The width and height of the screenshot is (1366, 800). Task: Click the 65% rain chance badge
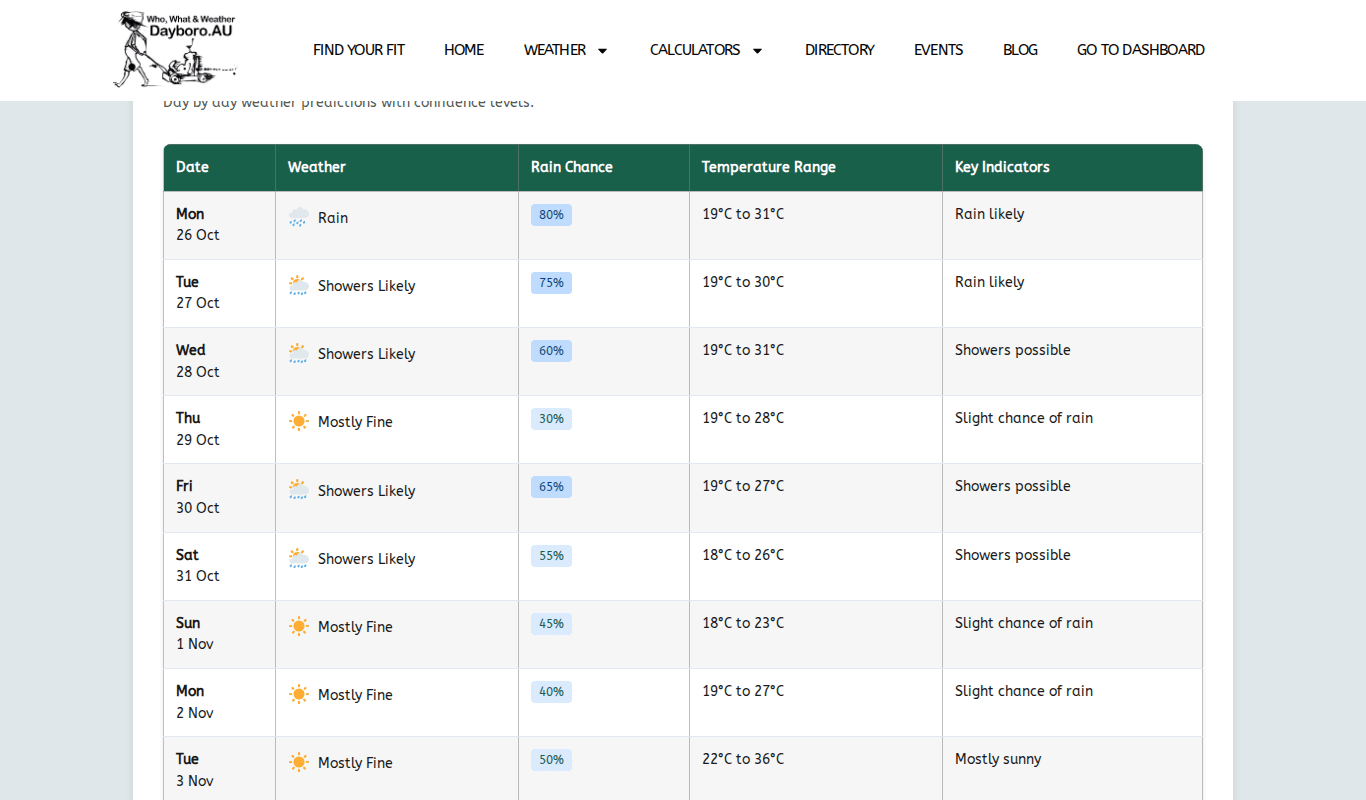[x=551, y=487]
